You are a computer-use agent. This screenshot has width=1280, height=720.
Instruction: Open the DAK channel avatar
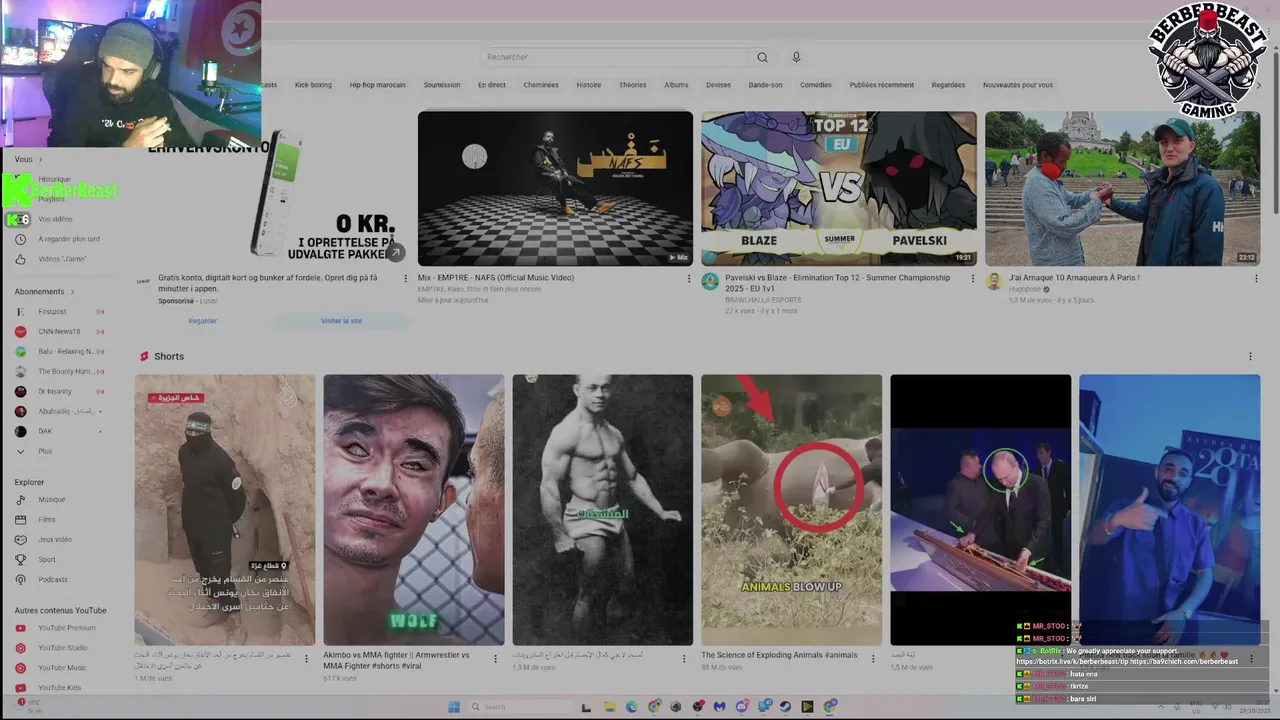click(20, 432)
